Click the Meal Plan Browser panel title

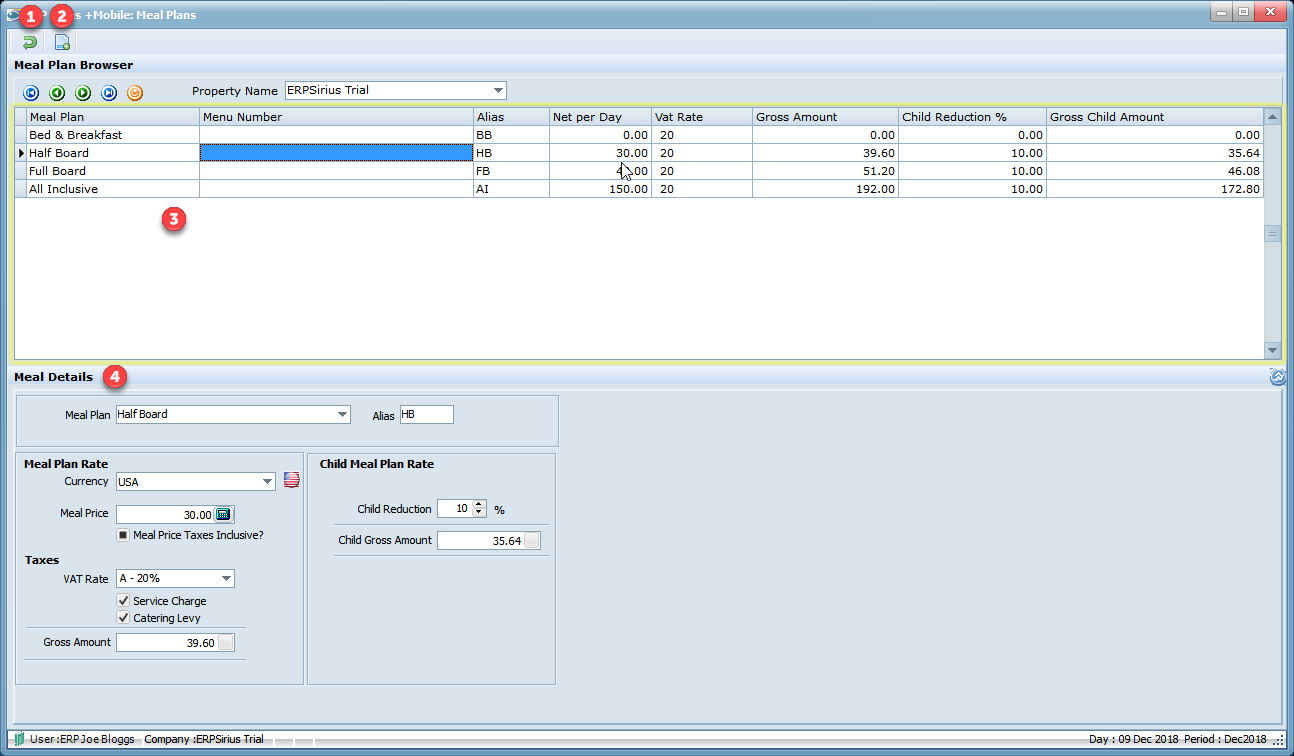click(x=73, y=65)
